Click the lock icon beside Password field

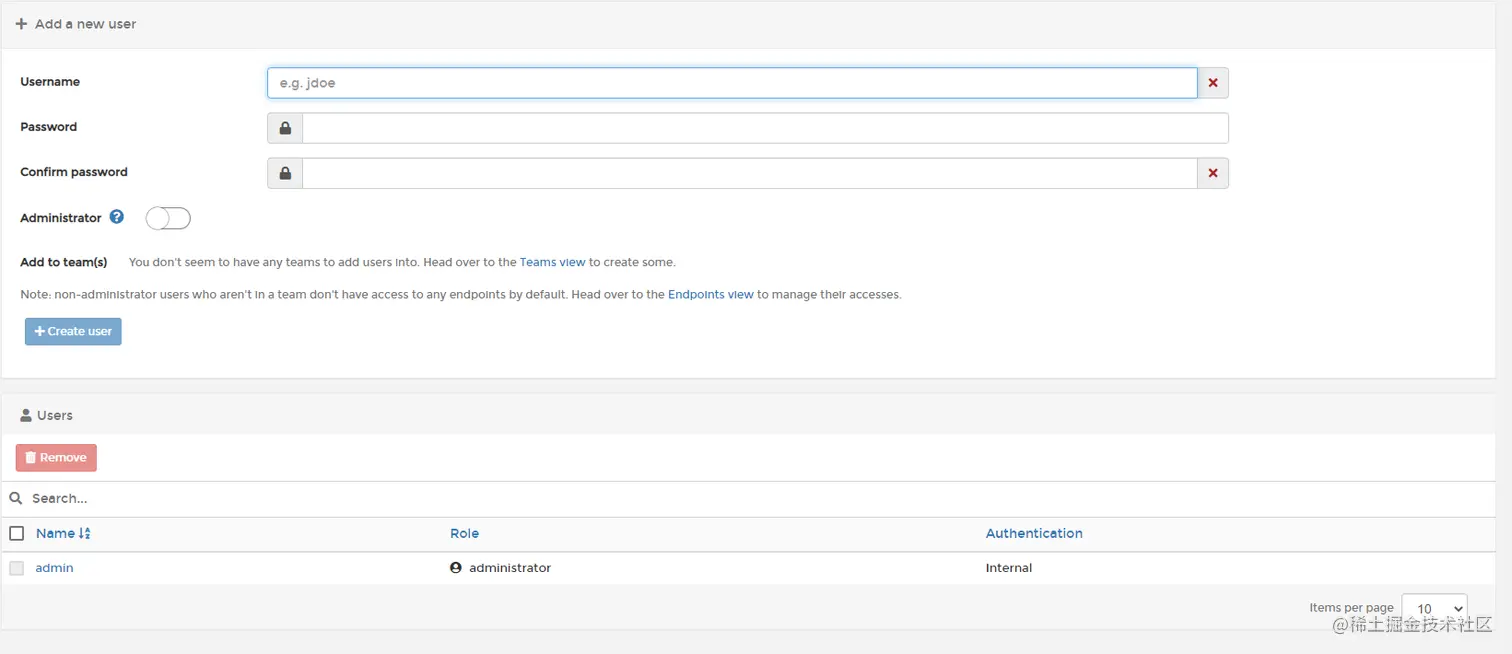click(x=285, y=128)
